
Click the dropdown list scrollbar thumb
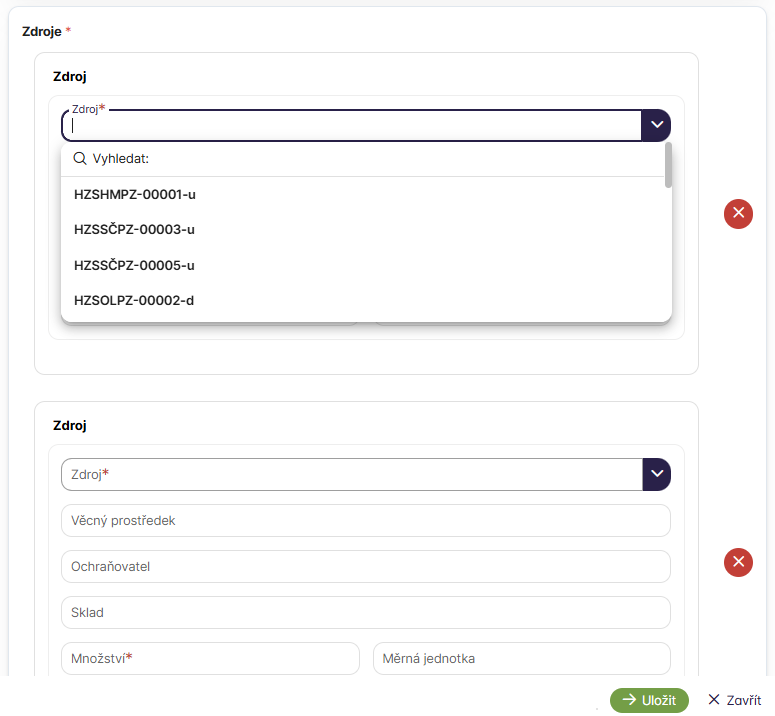[x=668, y=166]
